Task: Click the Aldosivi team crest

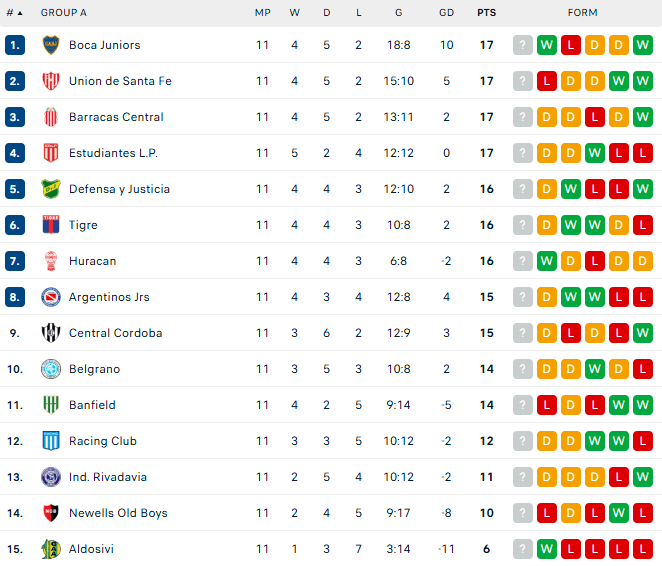Action: click(51, 549)
